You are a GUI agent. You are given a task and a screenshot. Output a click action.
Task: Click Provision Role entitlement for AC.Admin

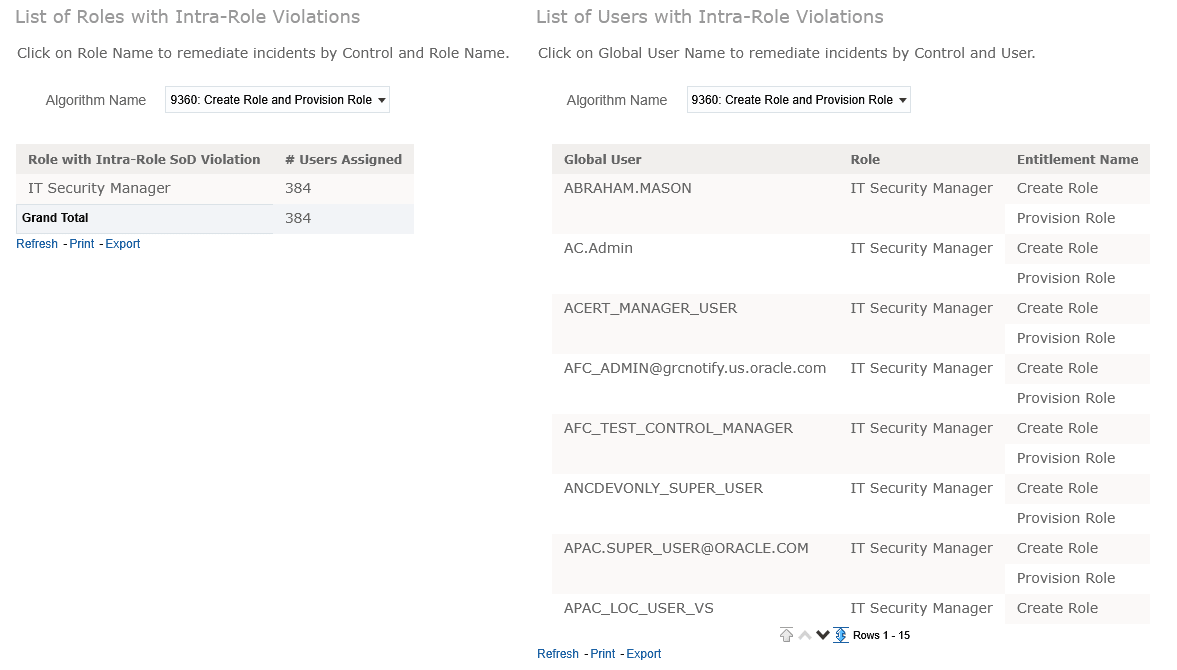(1066, 278)
